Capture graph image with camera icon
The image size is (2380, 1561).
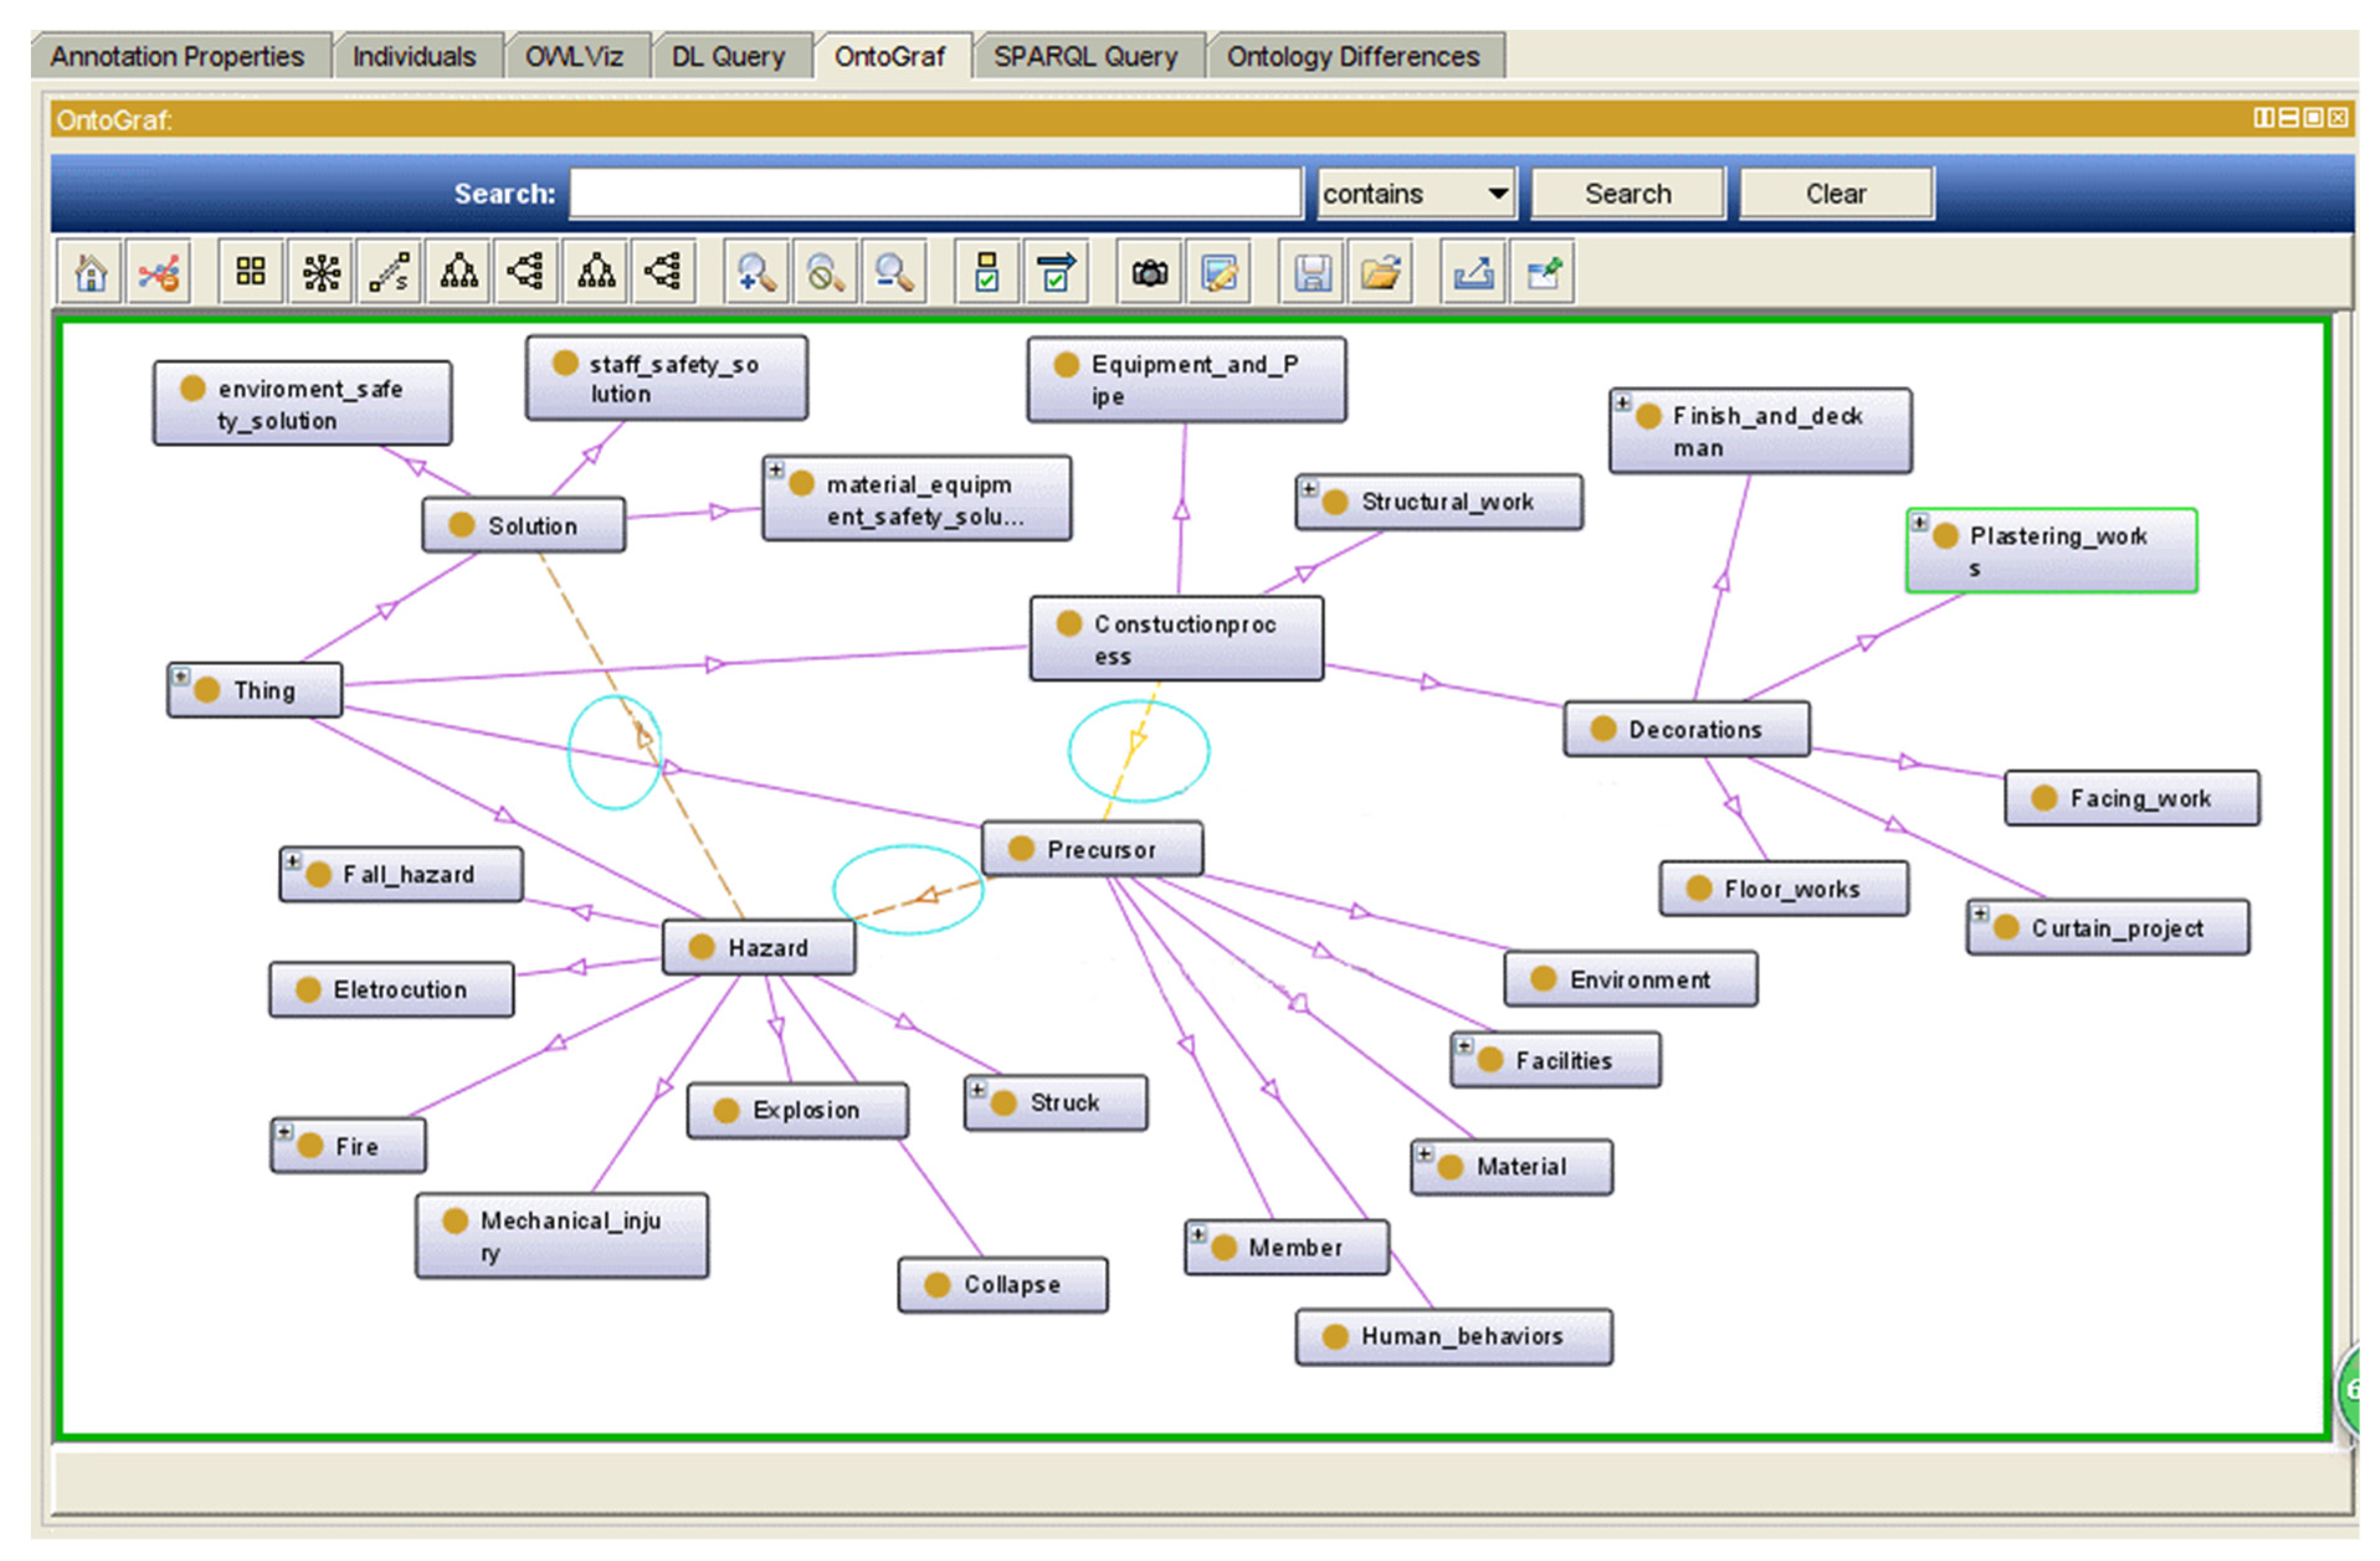tap(1149, 272)
